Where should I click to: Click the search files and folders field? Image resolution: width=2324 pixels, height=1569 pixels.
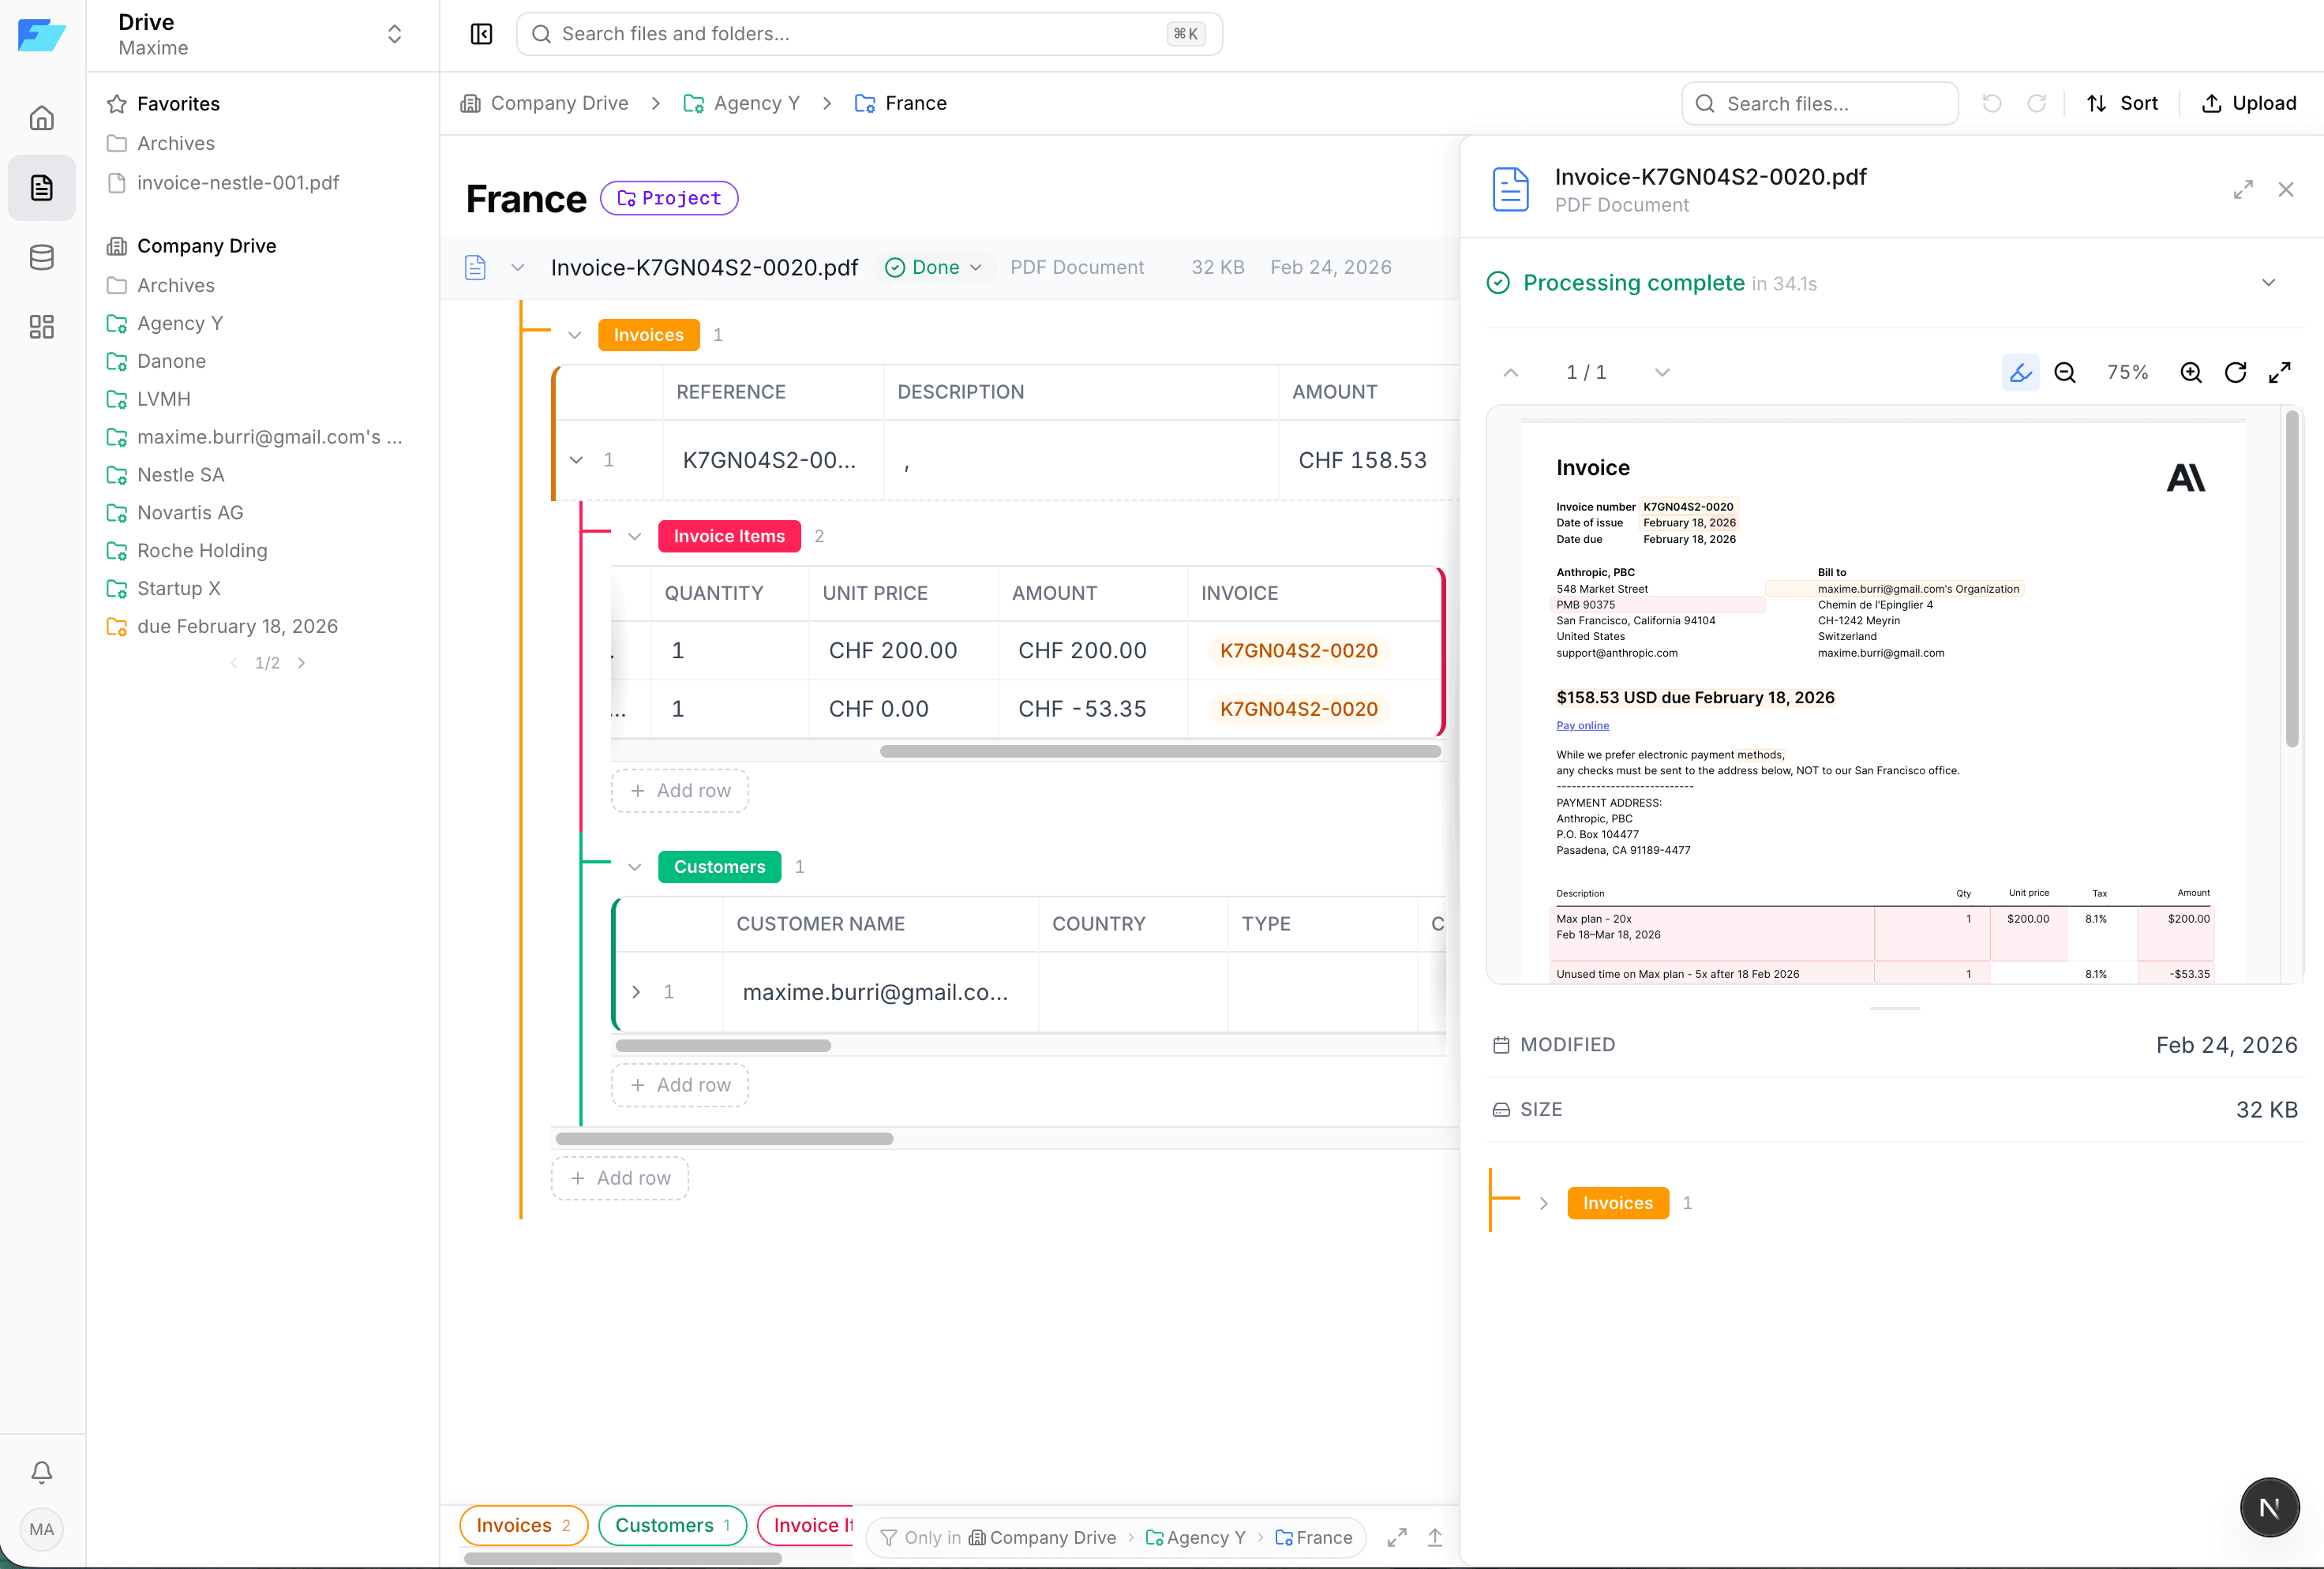[869, 33]
